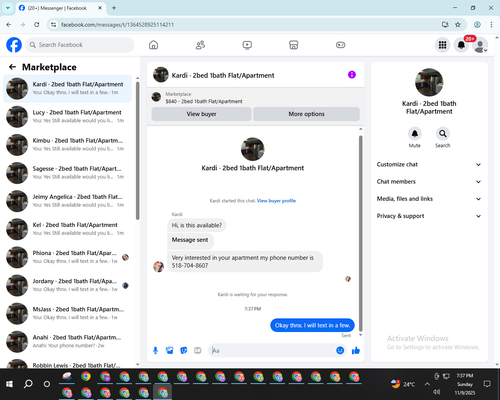Mute the Kardi chat bell
Screen dimensions: 500x400
click(x=415, y=134)
